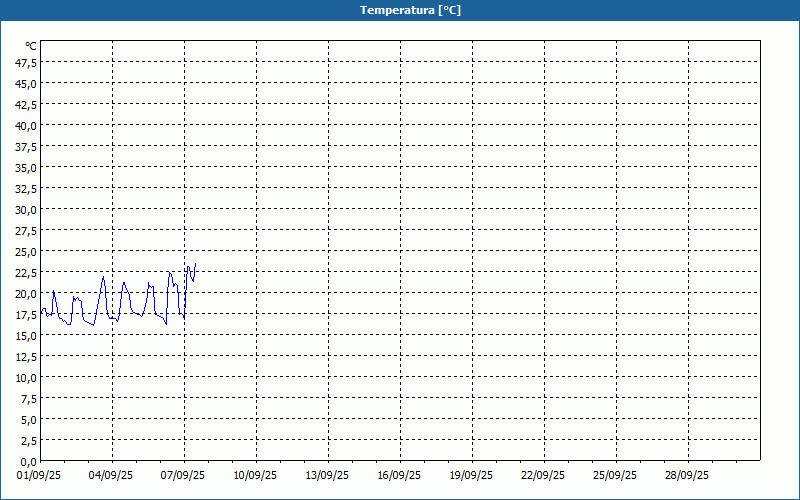800x500 pixels.
Task: Select the 10,0 y-axis label
Action: tap(27, 378)
